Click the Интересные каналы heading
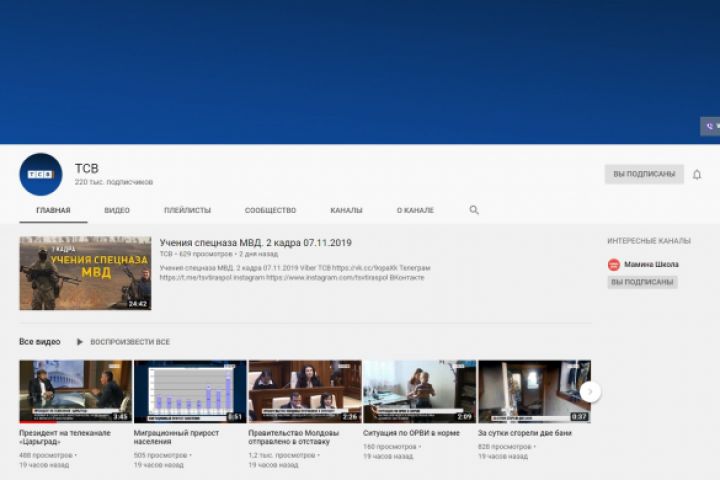The image size is (720, 480). coord(649,241)
